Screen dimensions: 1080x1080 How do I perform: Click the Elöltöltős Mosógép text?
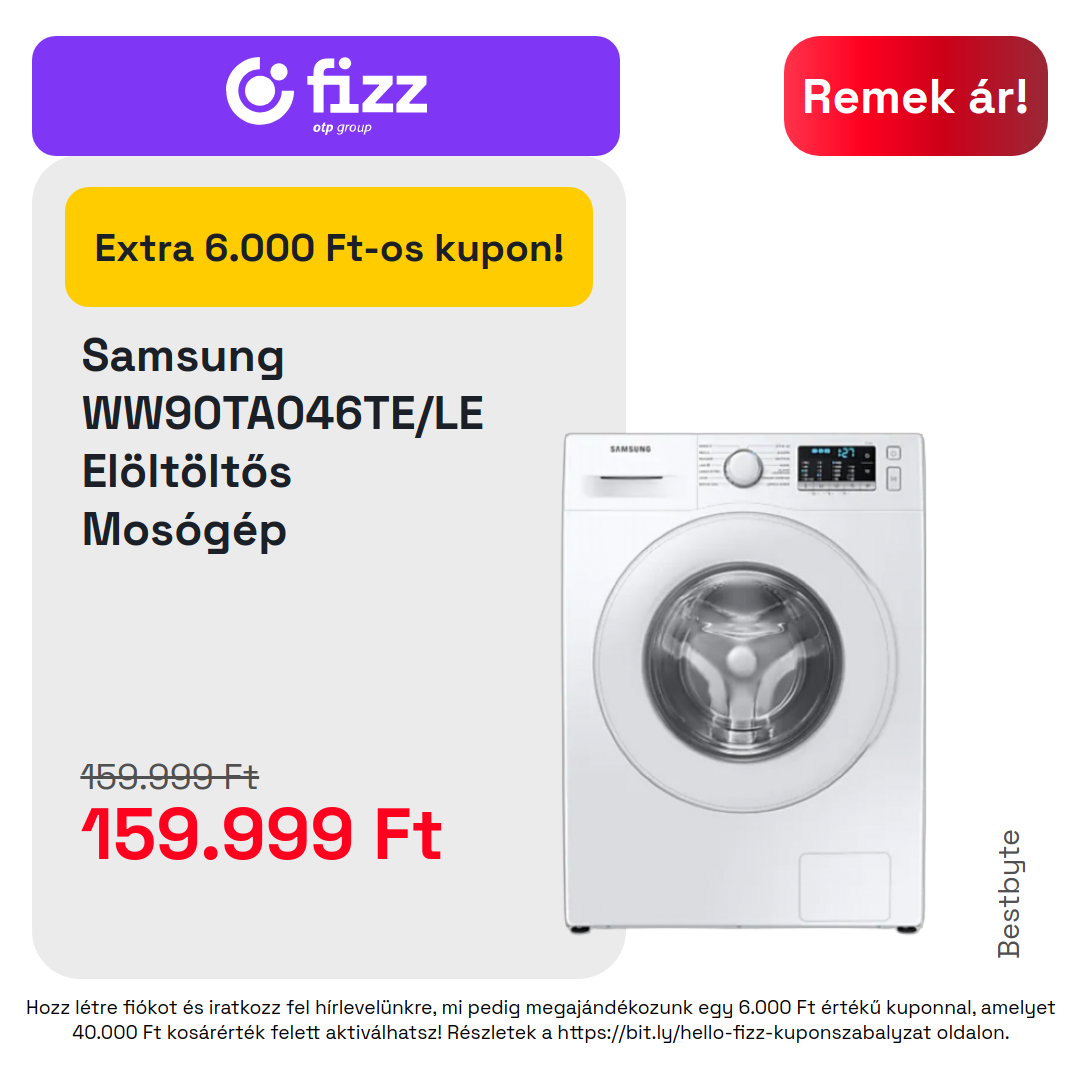(187, 501)
